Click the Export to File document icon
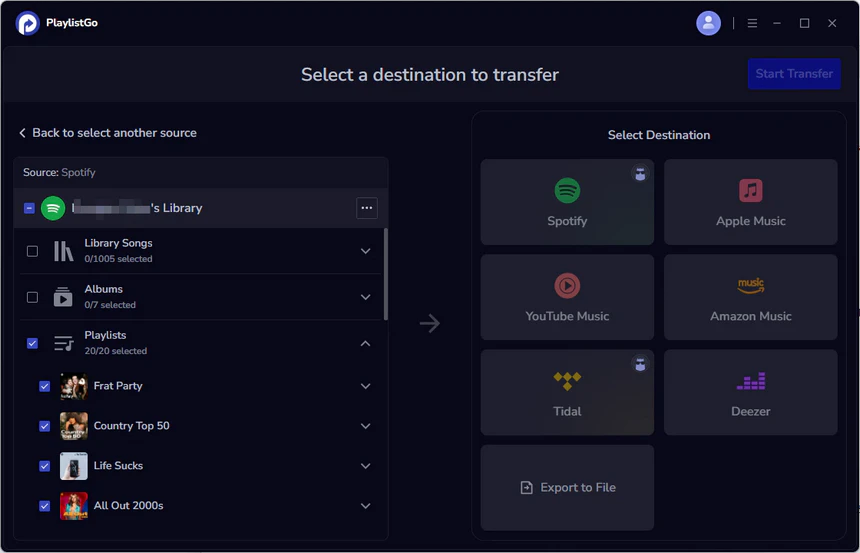The width and height of the screenshot is (860, 553). click(526, 487)
